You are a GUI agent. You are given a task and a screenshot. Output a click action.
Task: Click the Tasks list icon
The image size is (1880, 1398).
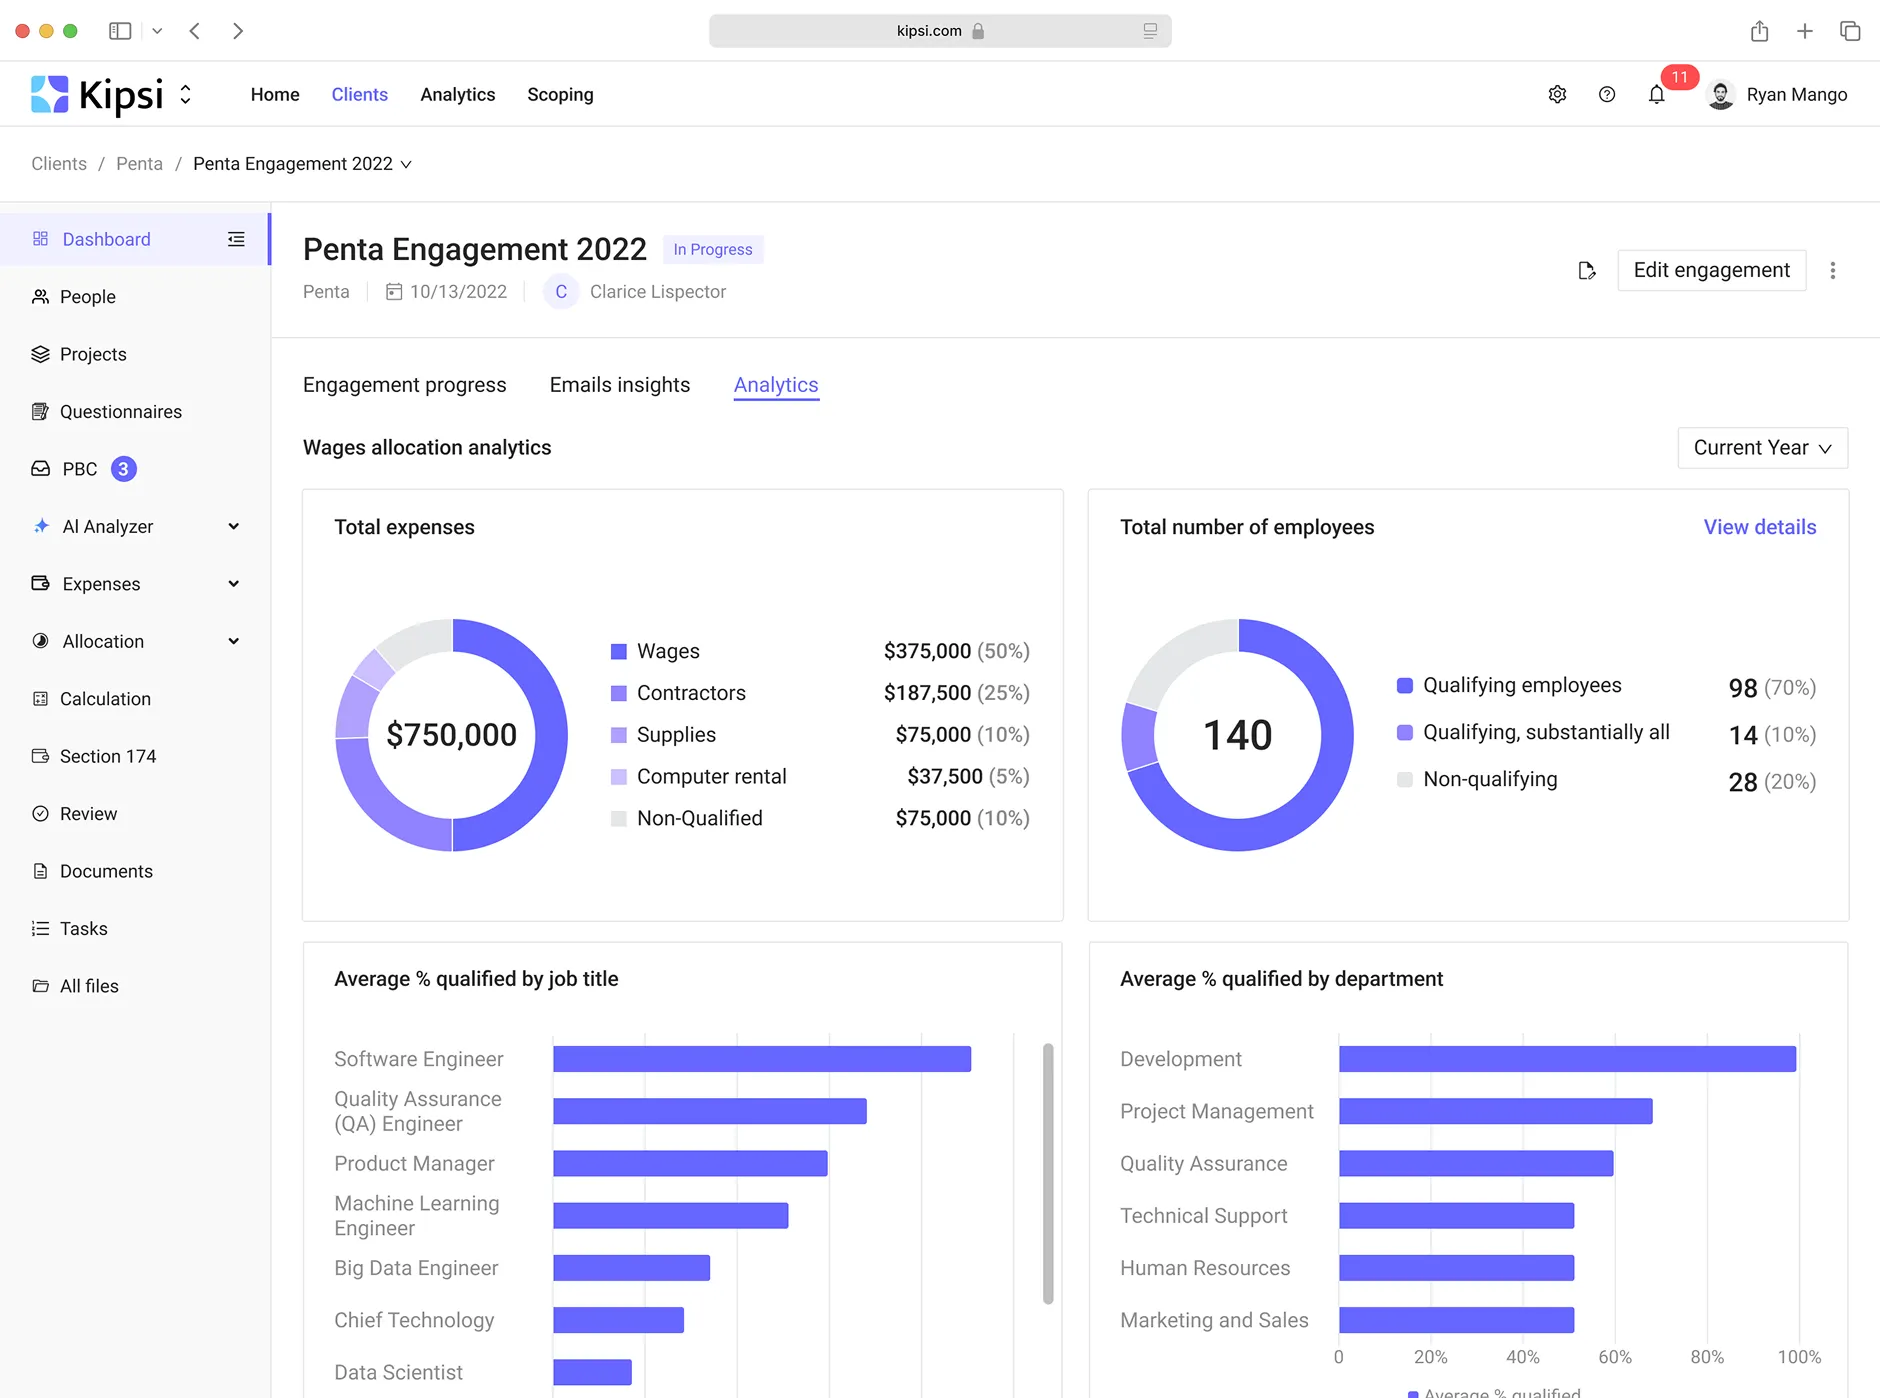pyautogui.click(x=40, y=928)
